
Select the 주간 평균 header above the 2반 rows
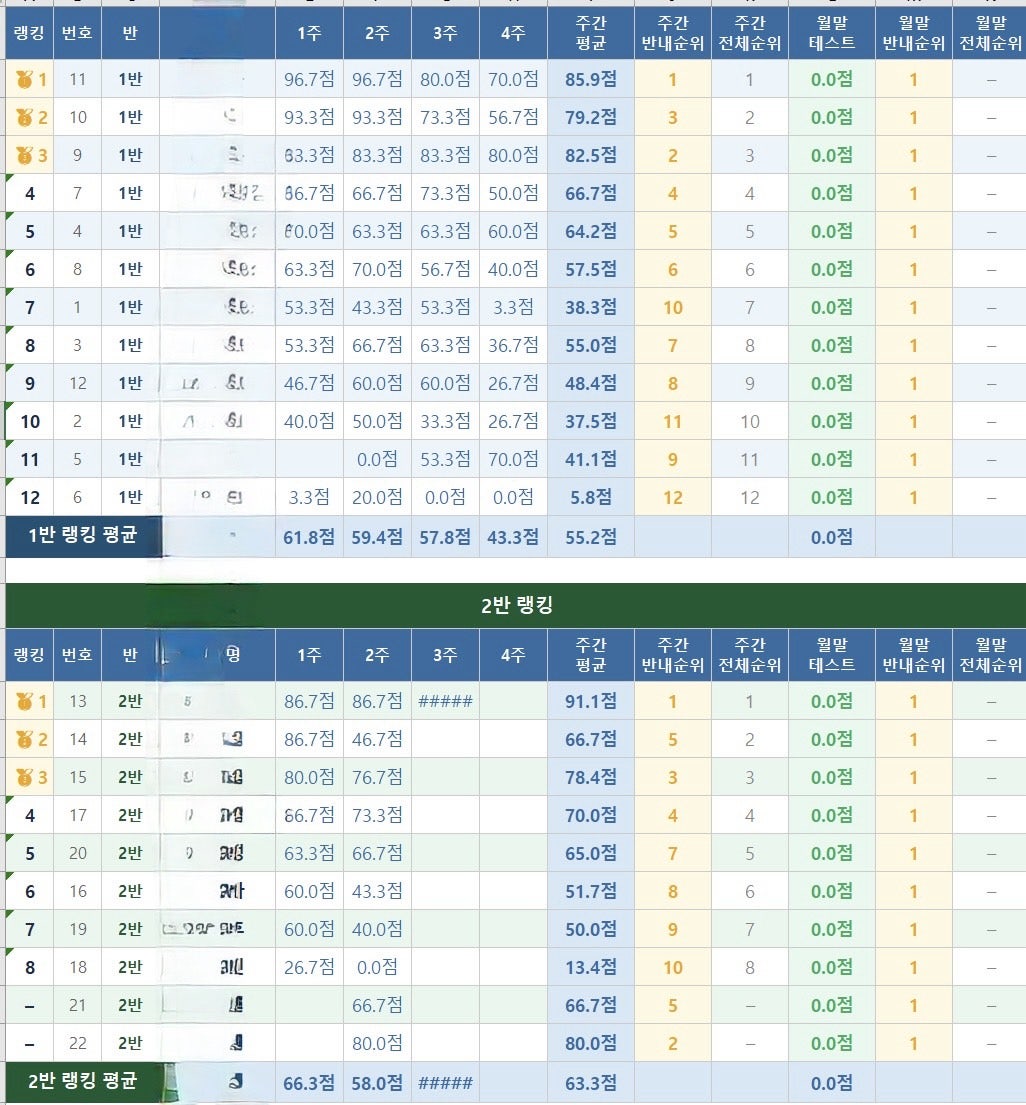[591, 655]
